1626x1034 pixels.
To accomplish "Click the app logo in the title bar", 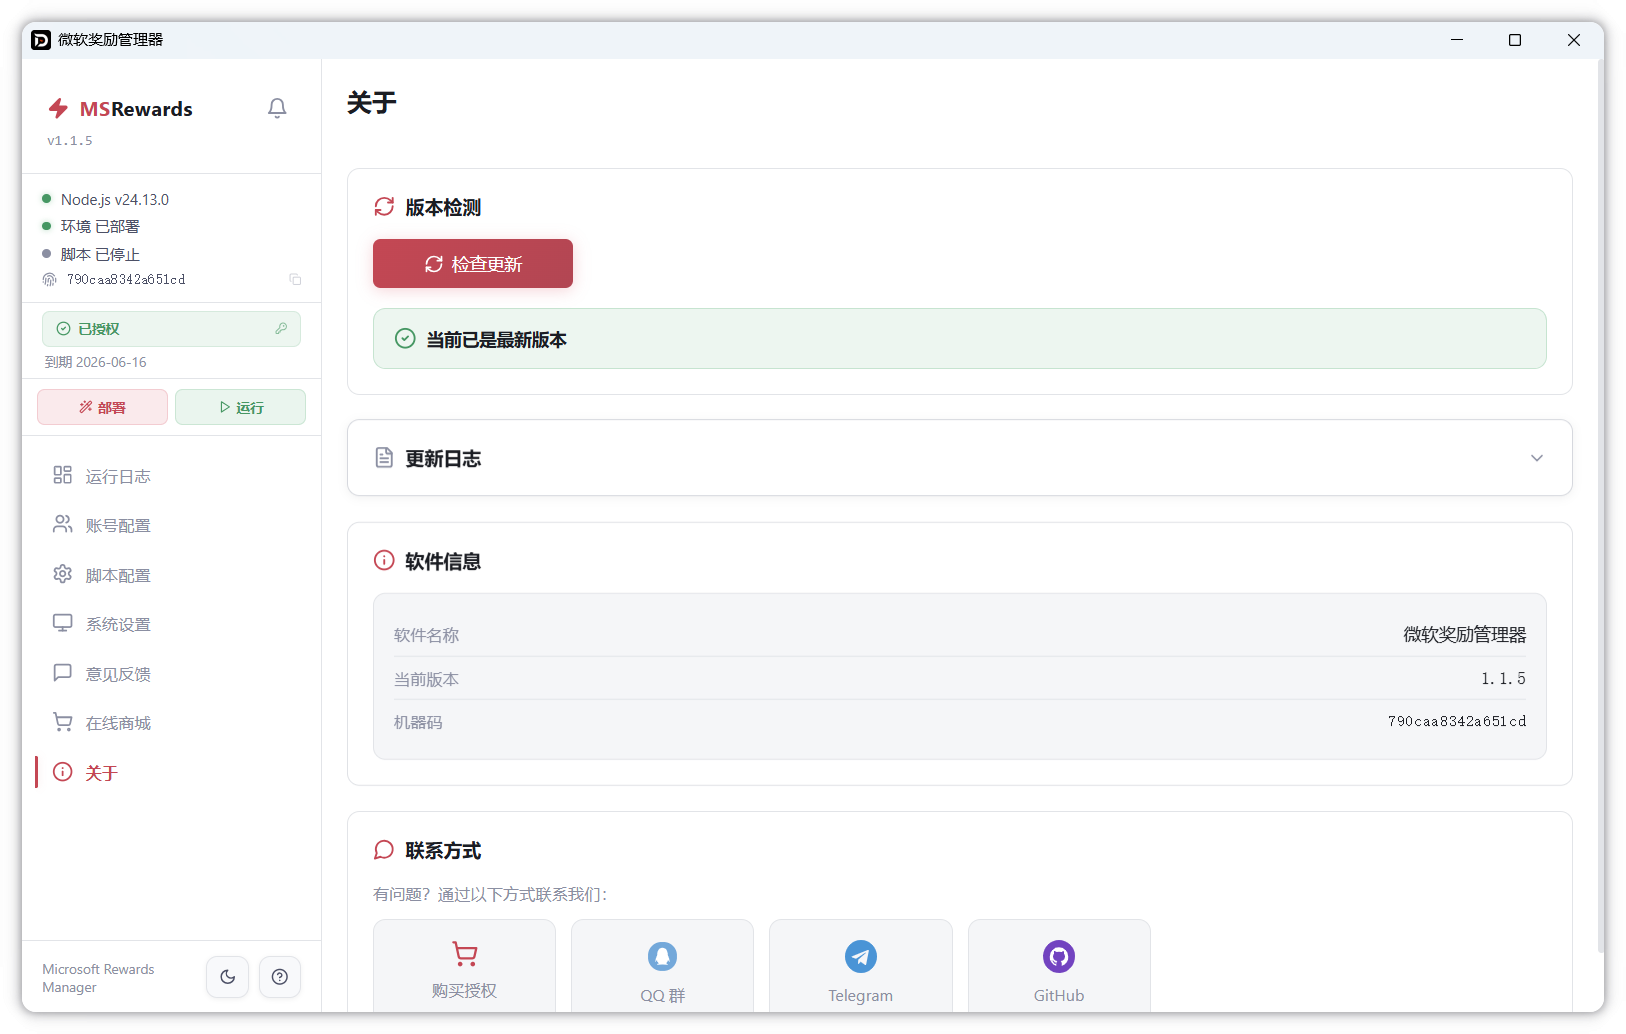I will 41,40.
